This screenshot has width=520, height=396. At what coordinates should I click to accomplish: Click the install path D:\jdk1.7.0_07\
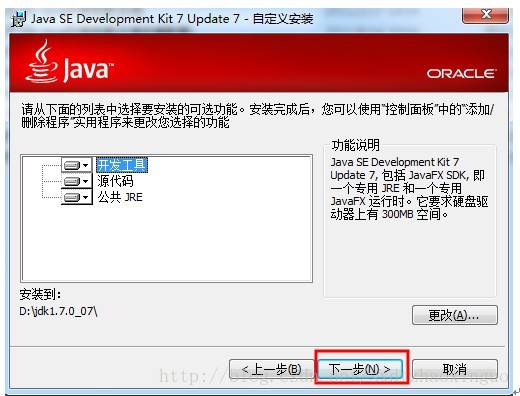click(x=58, y=311)
